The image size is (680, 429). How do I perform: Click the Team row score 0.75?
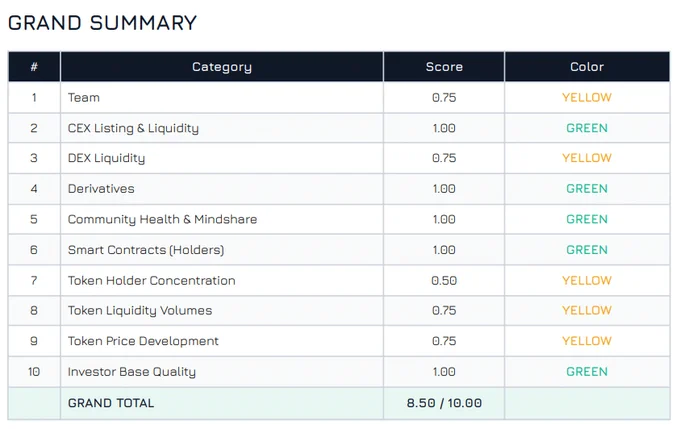pos(444,98)
